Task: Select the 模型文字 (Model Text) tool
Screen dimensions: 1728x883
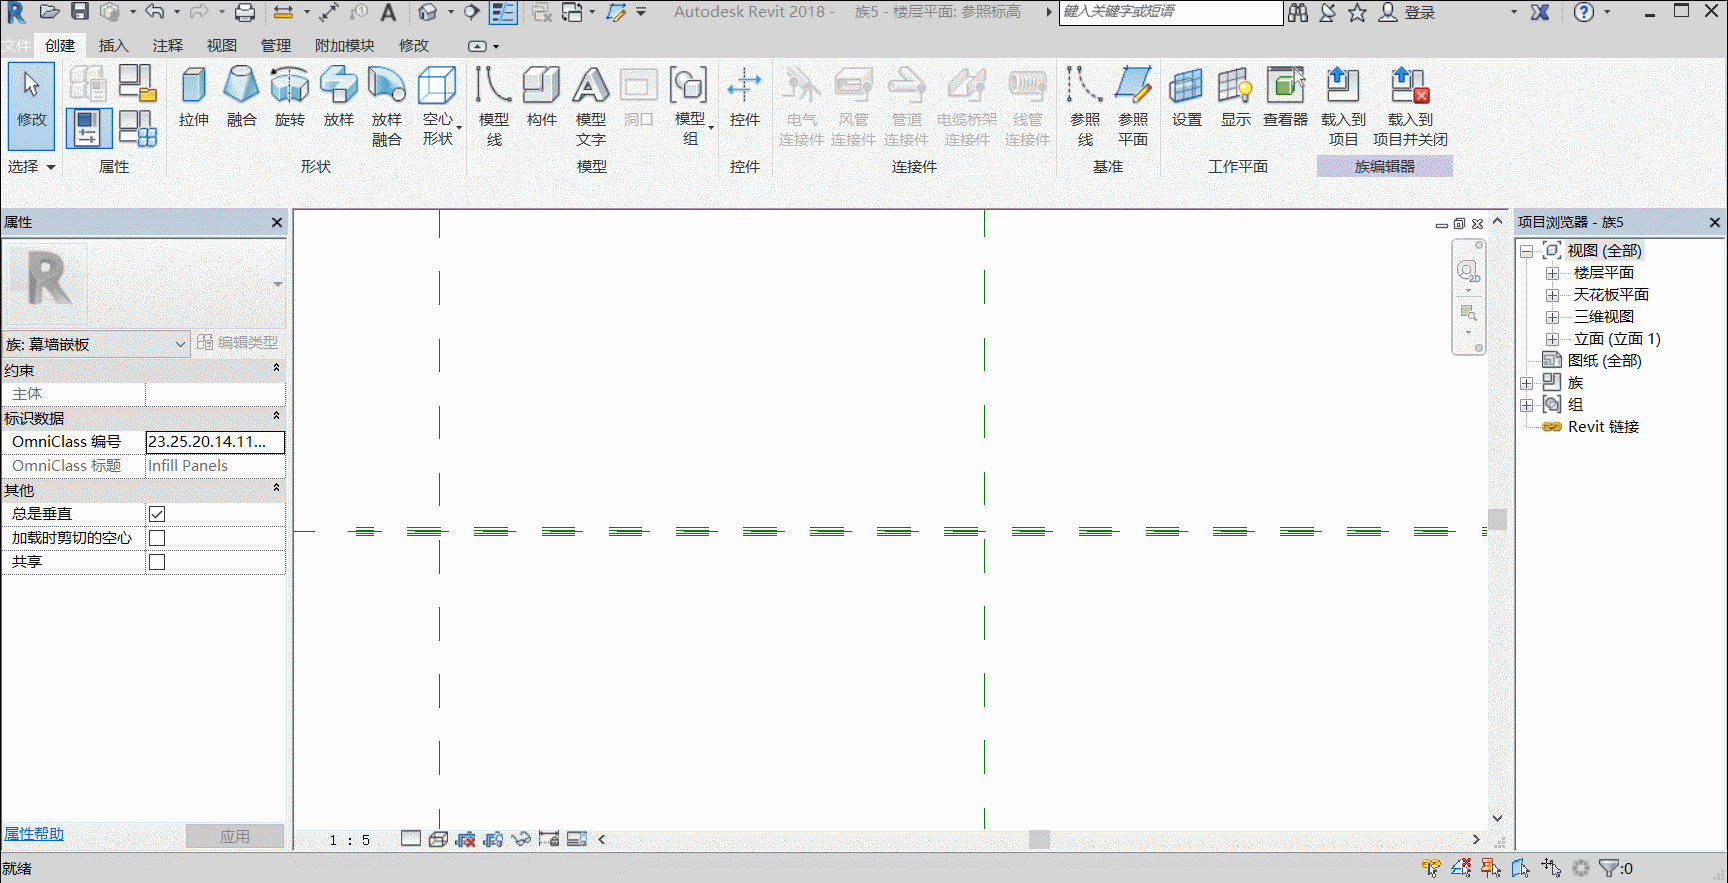Action: pyautogui.click(x=590, y=106)
